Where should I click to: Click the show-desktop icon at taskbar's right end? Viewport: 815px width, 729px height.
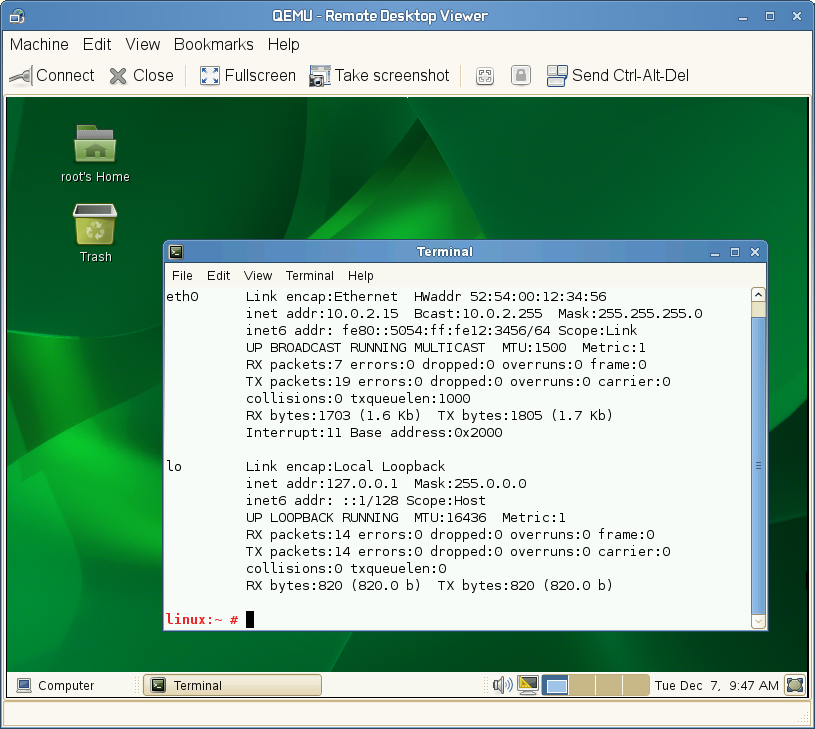point(795,685)
